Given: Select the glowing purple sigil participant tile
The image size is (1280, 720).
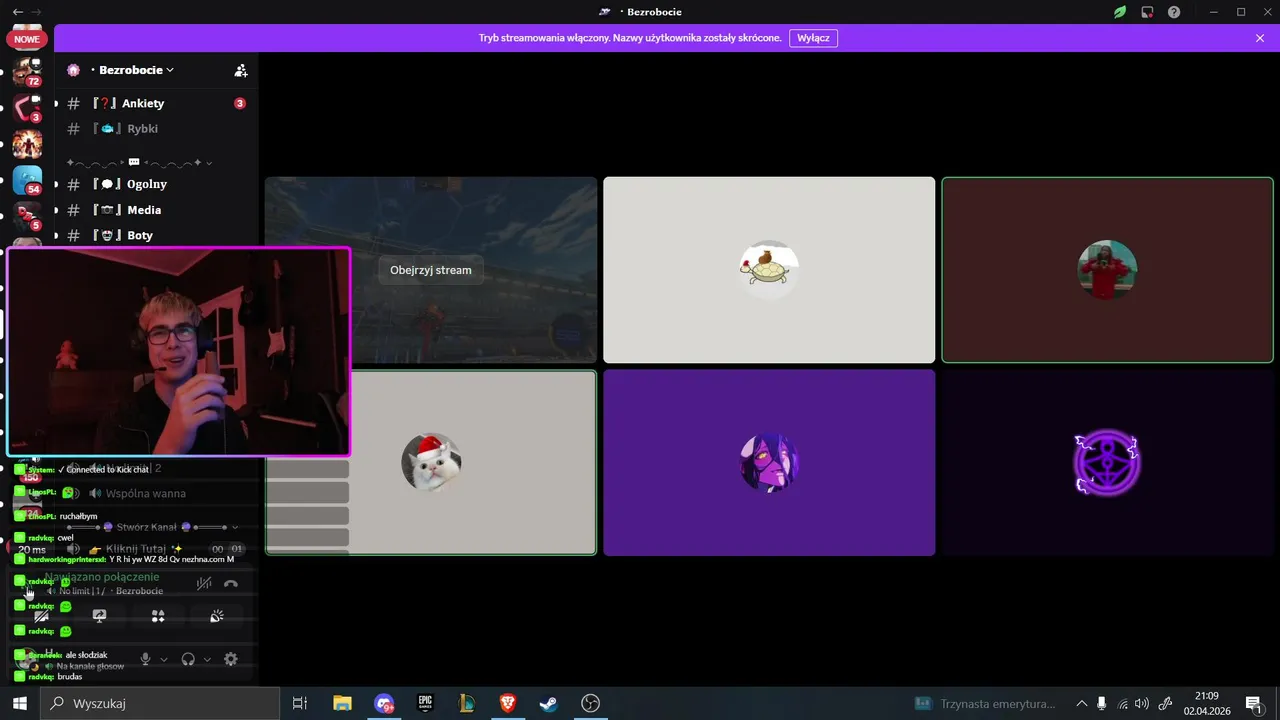Looking at the screenshot, I should pos(1107,463).
